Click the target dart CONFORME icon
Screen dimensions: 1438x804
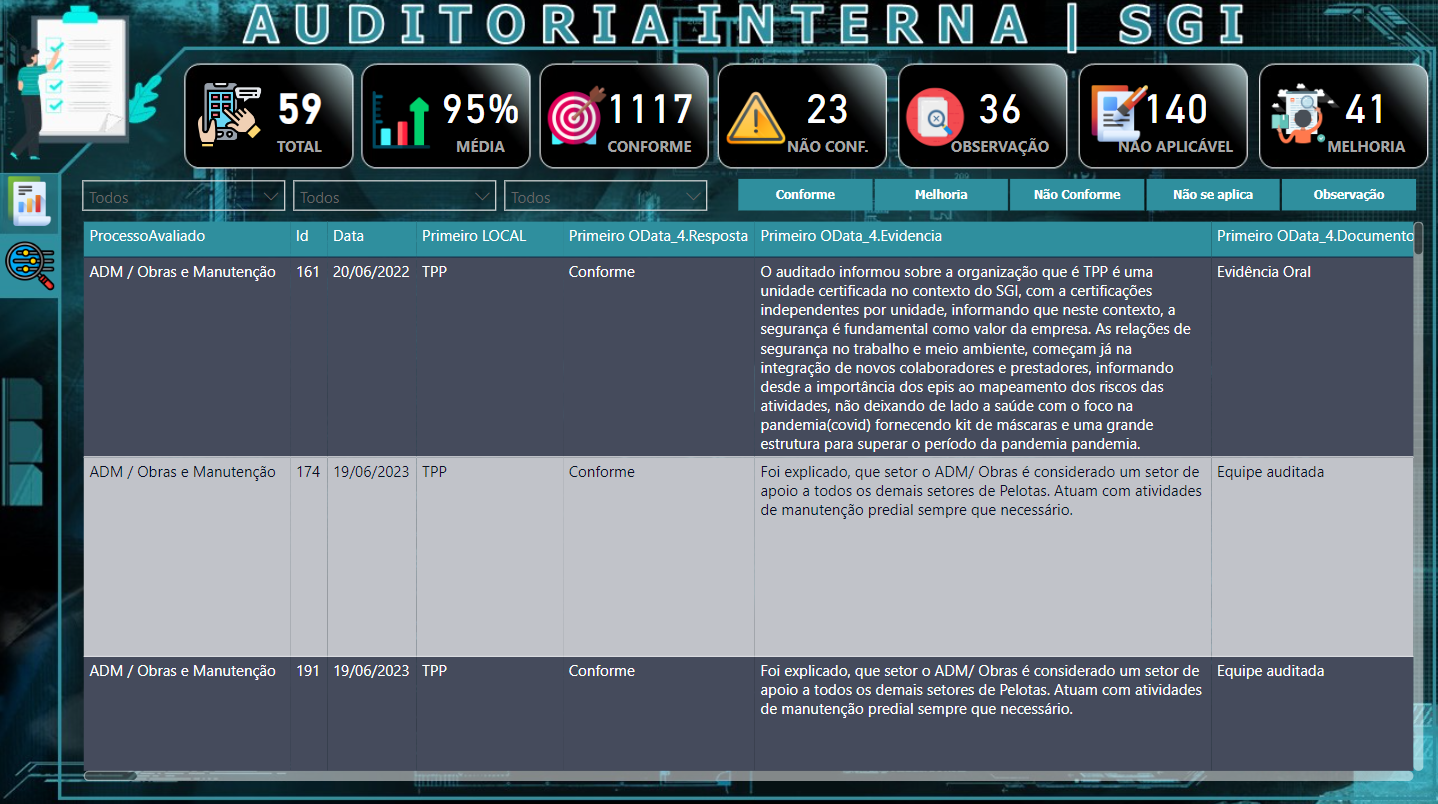tap(577, 115)
